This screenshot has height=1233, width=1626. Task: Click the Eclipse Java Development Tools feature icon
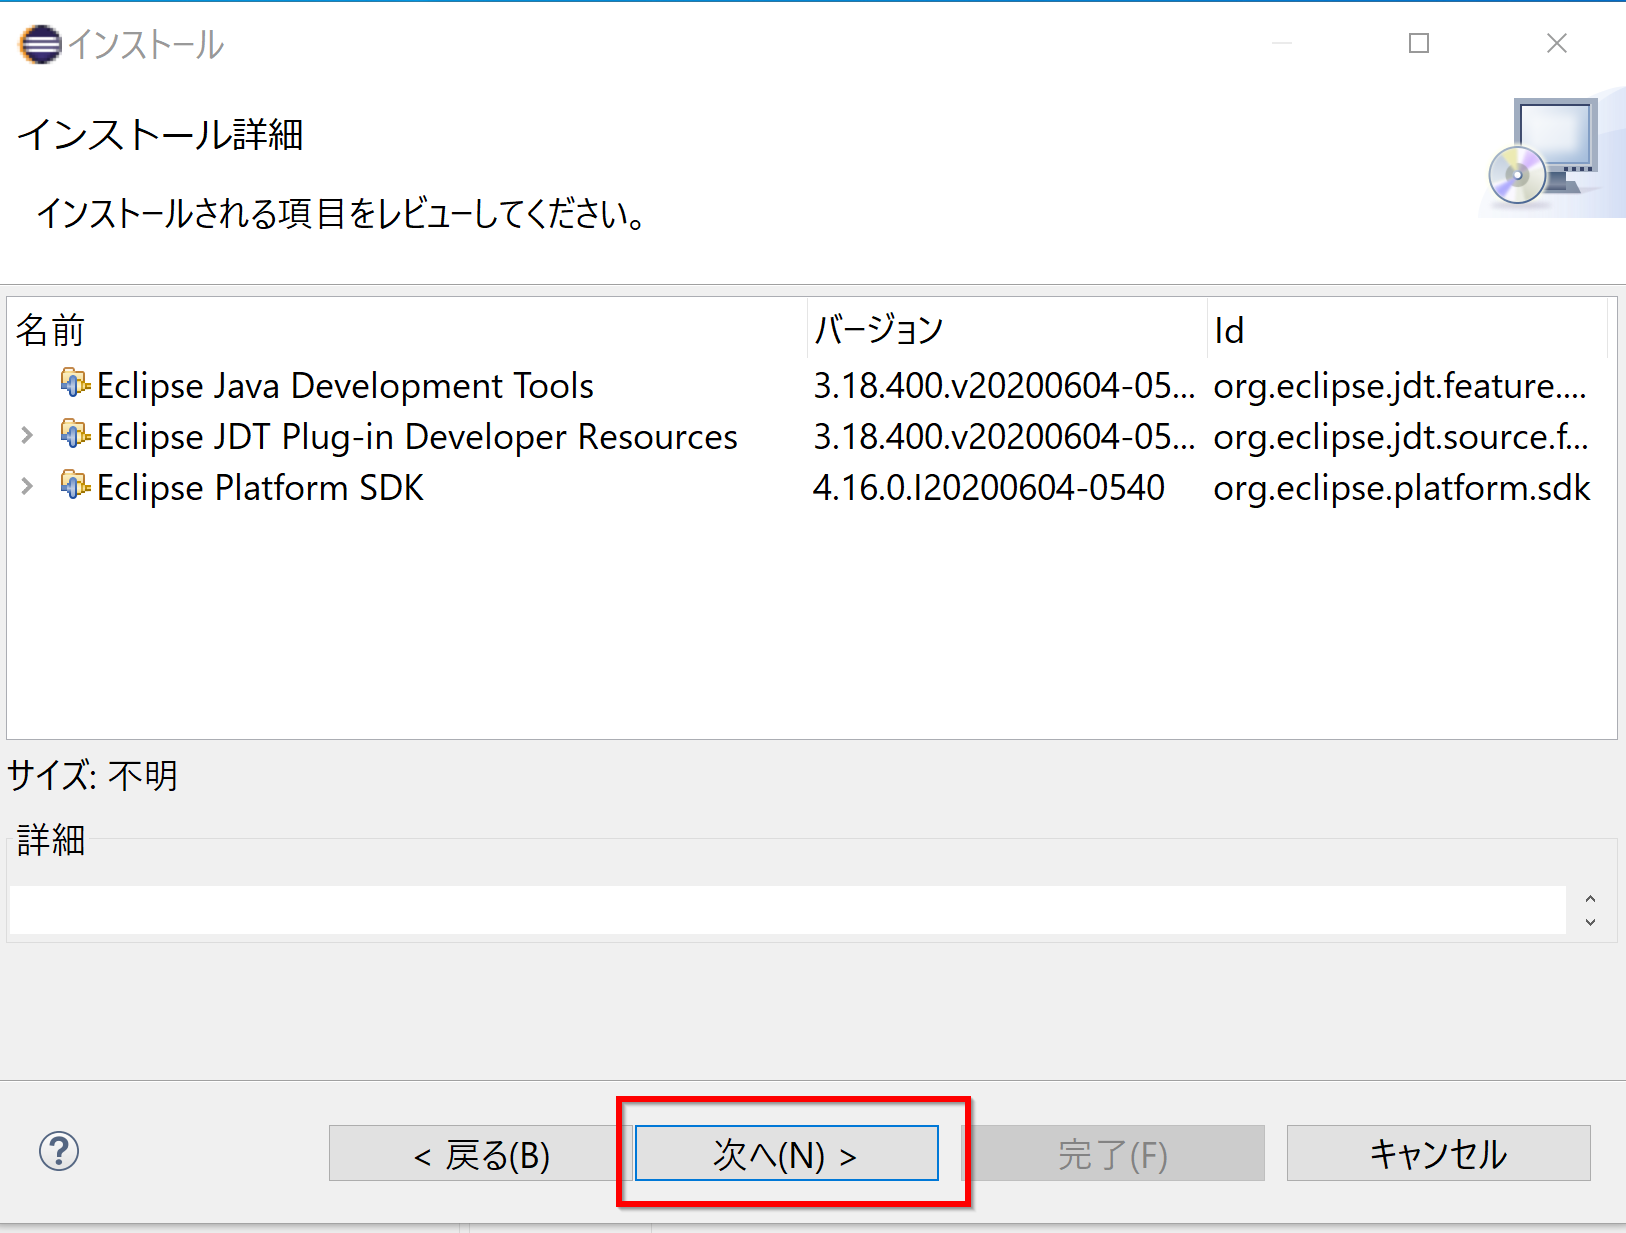point(75,384)
